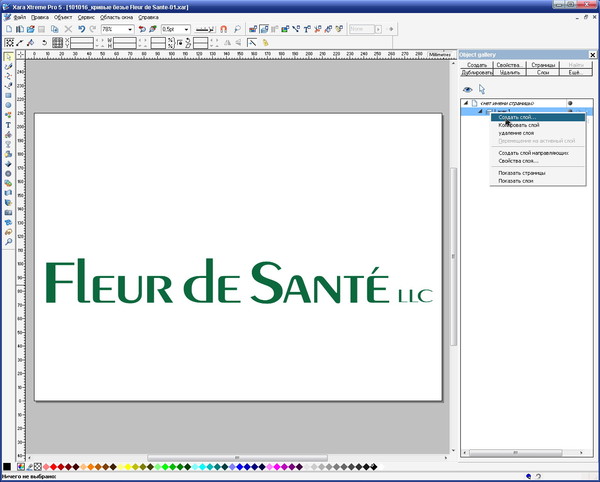This screenshot has width=600, height=482.
Task: Pick the Freehand drawing tool
Action: coord(8,67)
